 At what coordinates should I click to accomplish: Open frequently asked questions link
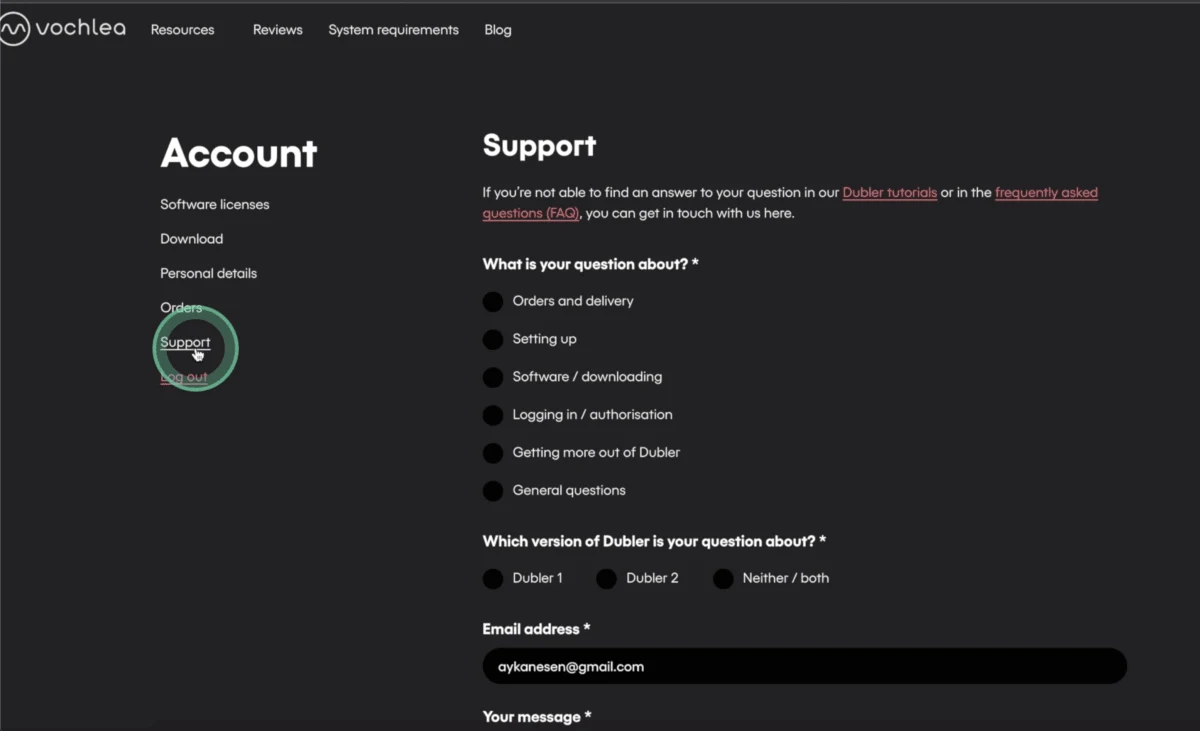click(790, 203)
